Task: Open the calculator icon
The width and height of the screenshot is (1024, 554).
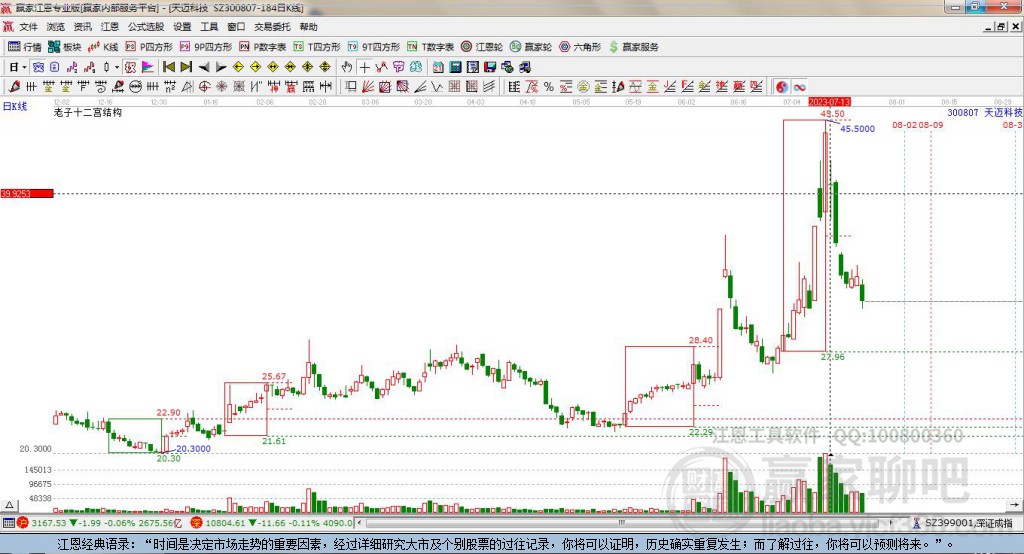Action: [x=455, y=67]
